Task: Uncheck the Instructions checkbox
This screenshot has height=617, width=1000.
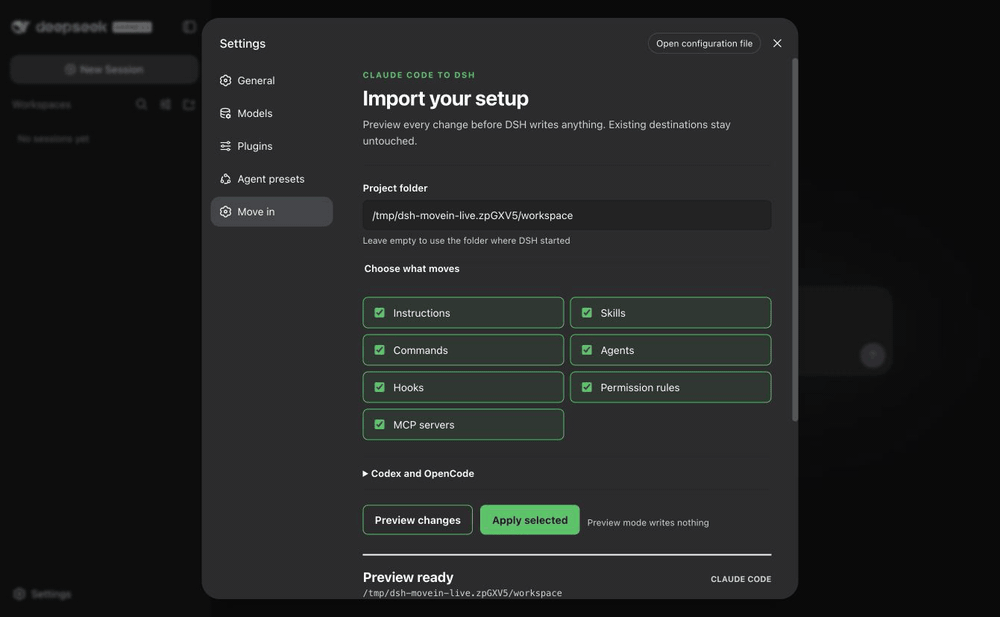Action: [379, 313]
